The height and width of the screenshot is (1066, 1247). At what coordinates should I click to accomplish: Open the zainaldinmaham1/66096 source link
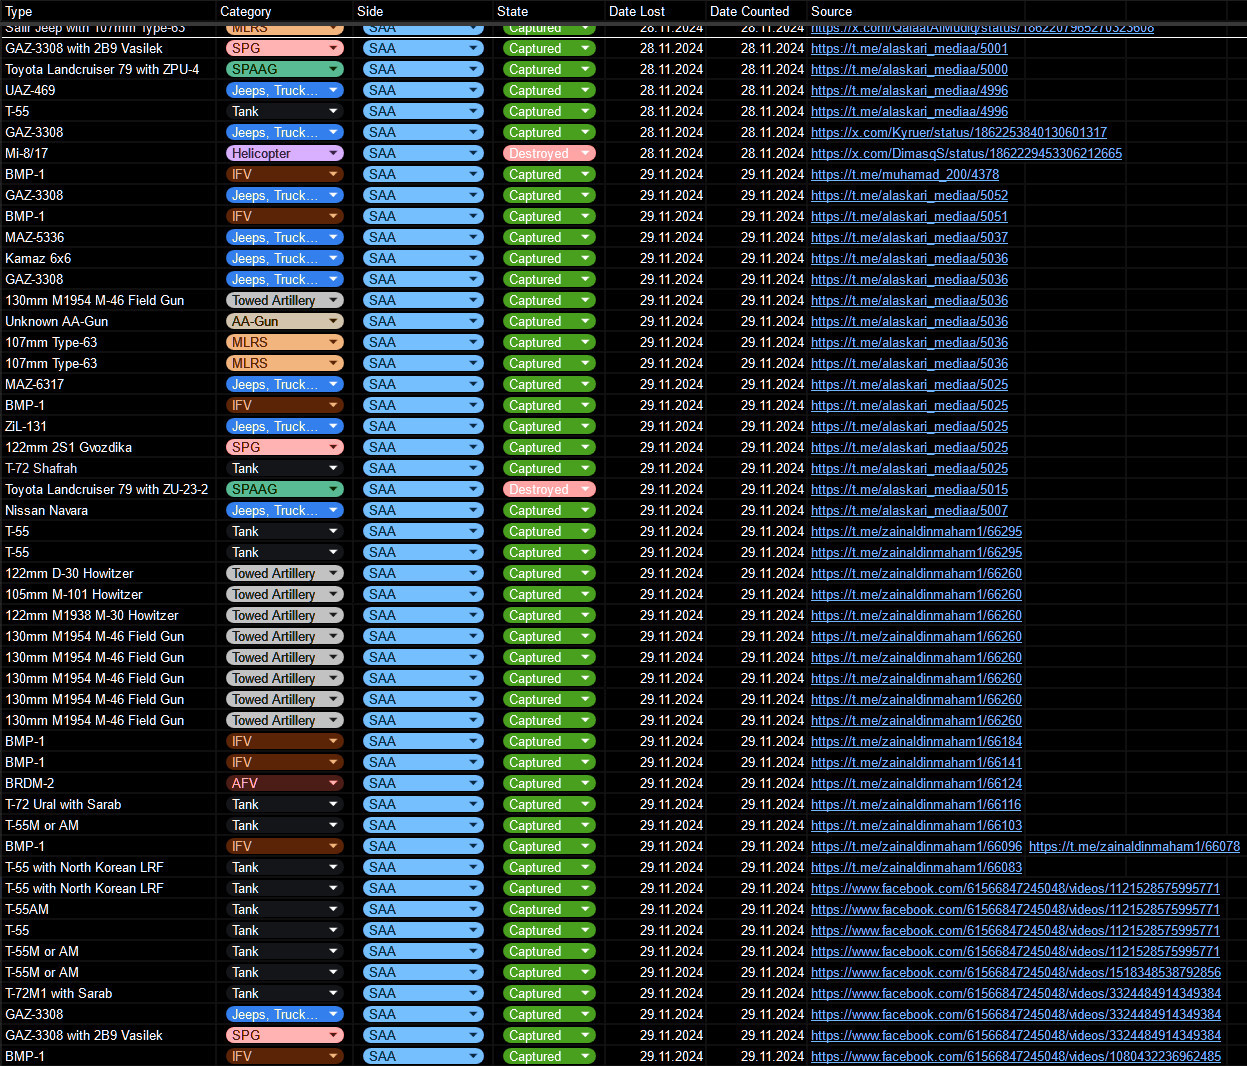(916, 846)
